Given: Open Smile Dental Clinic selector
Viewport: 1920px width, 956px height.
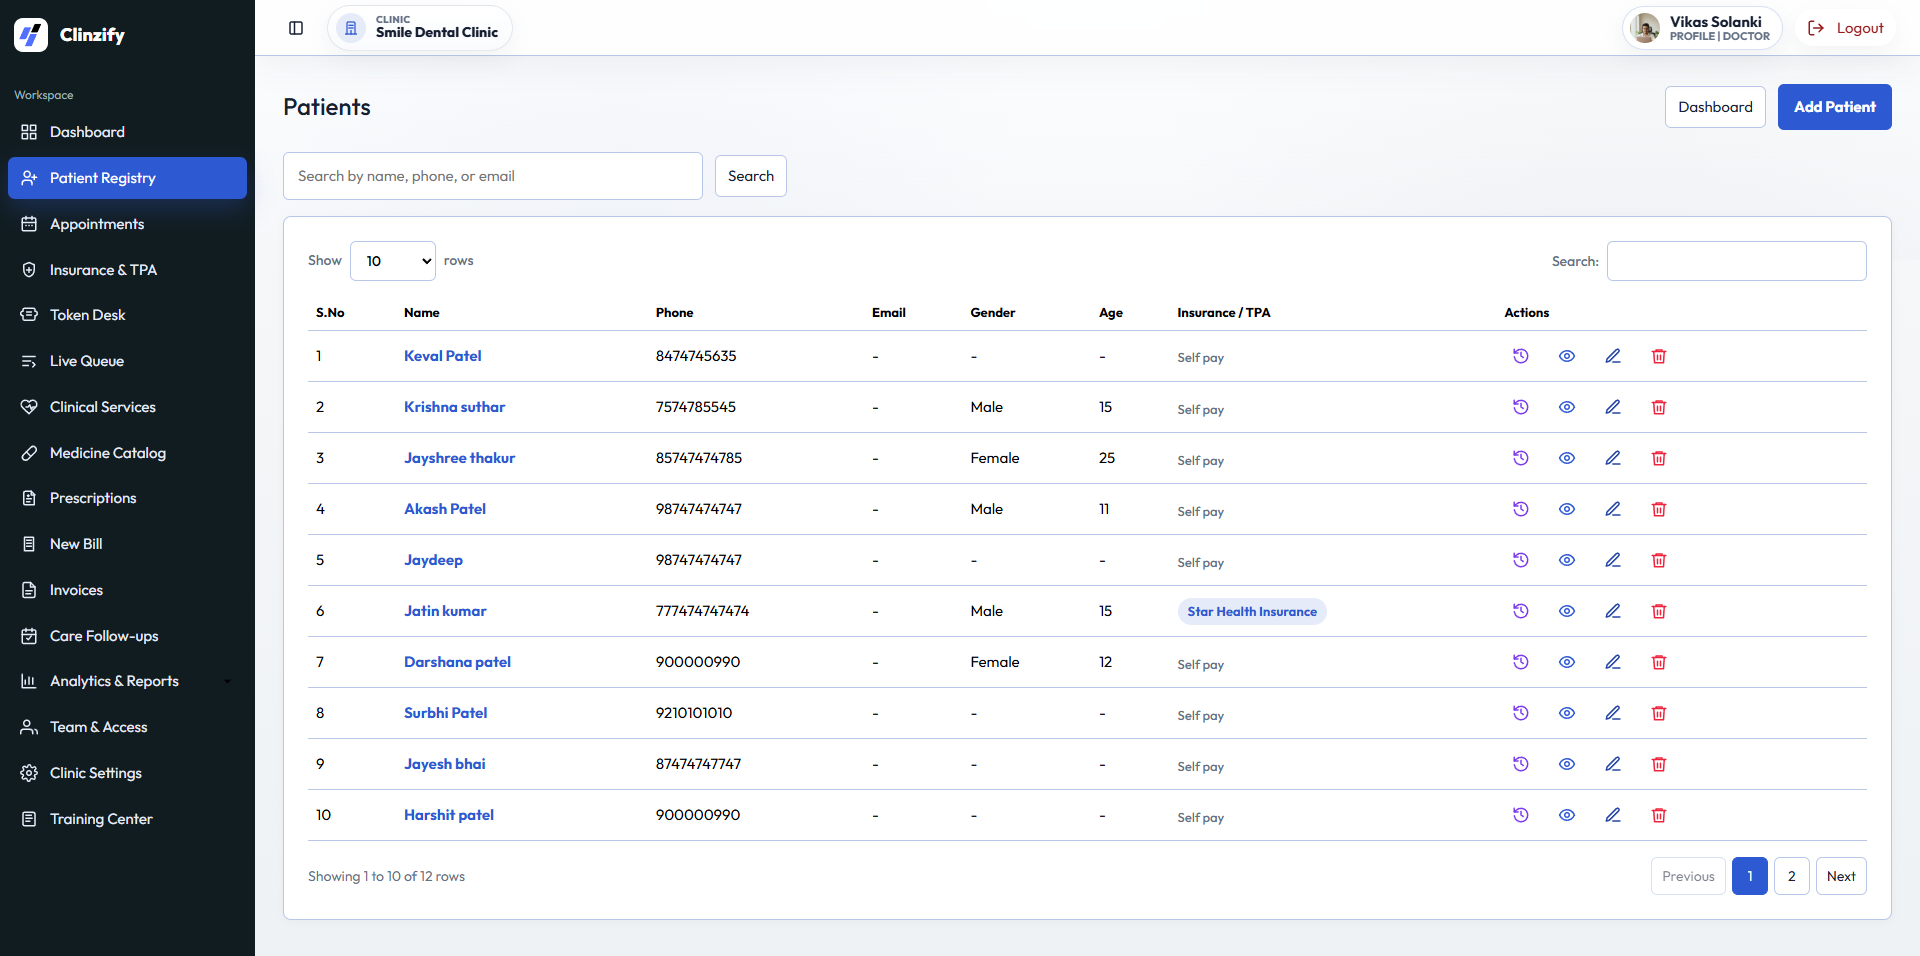Looking at the screenshot, I should click(x=420, y=28).
